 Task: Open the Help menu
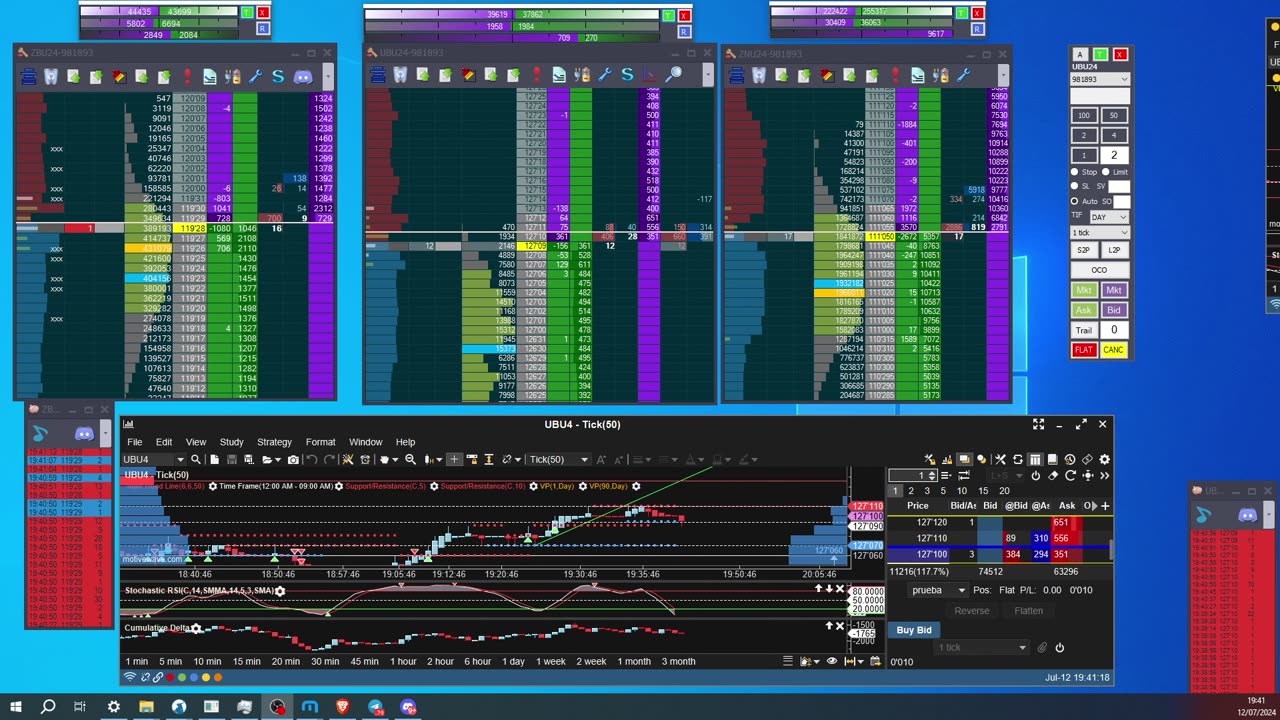click(x=405, y=442)
